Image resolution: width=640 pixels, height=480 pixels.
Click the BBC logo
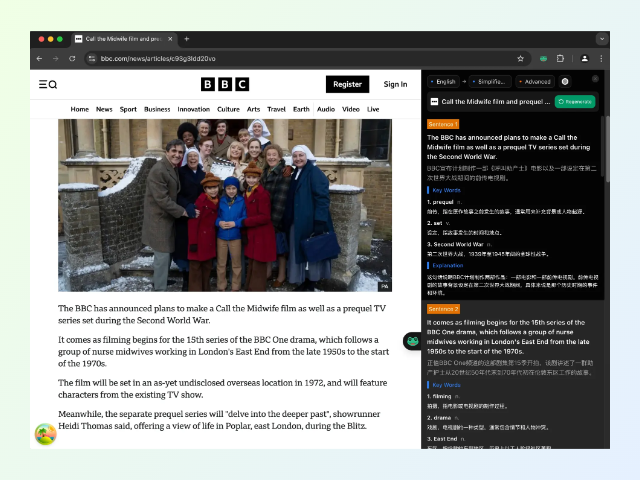click(x=225, y=84)
